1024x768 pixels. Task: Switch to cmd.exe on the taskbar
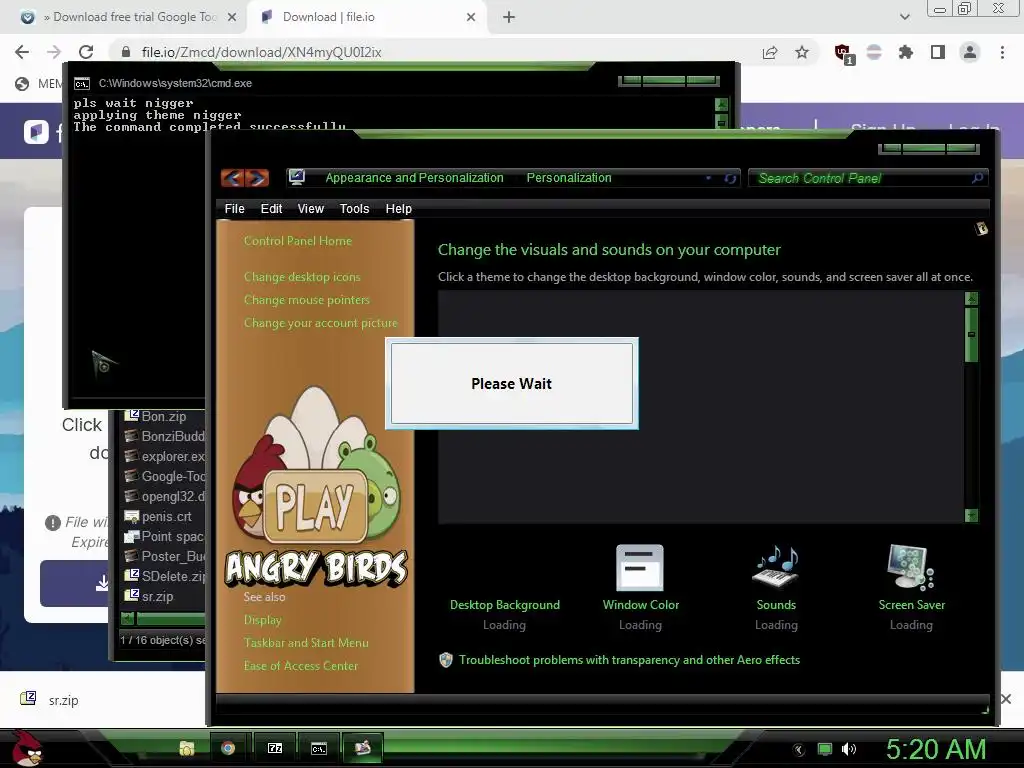[x=319, y=748]
